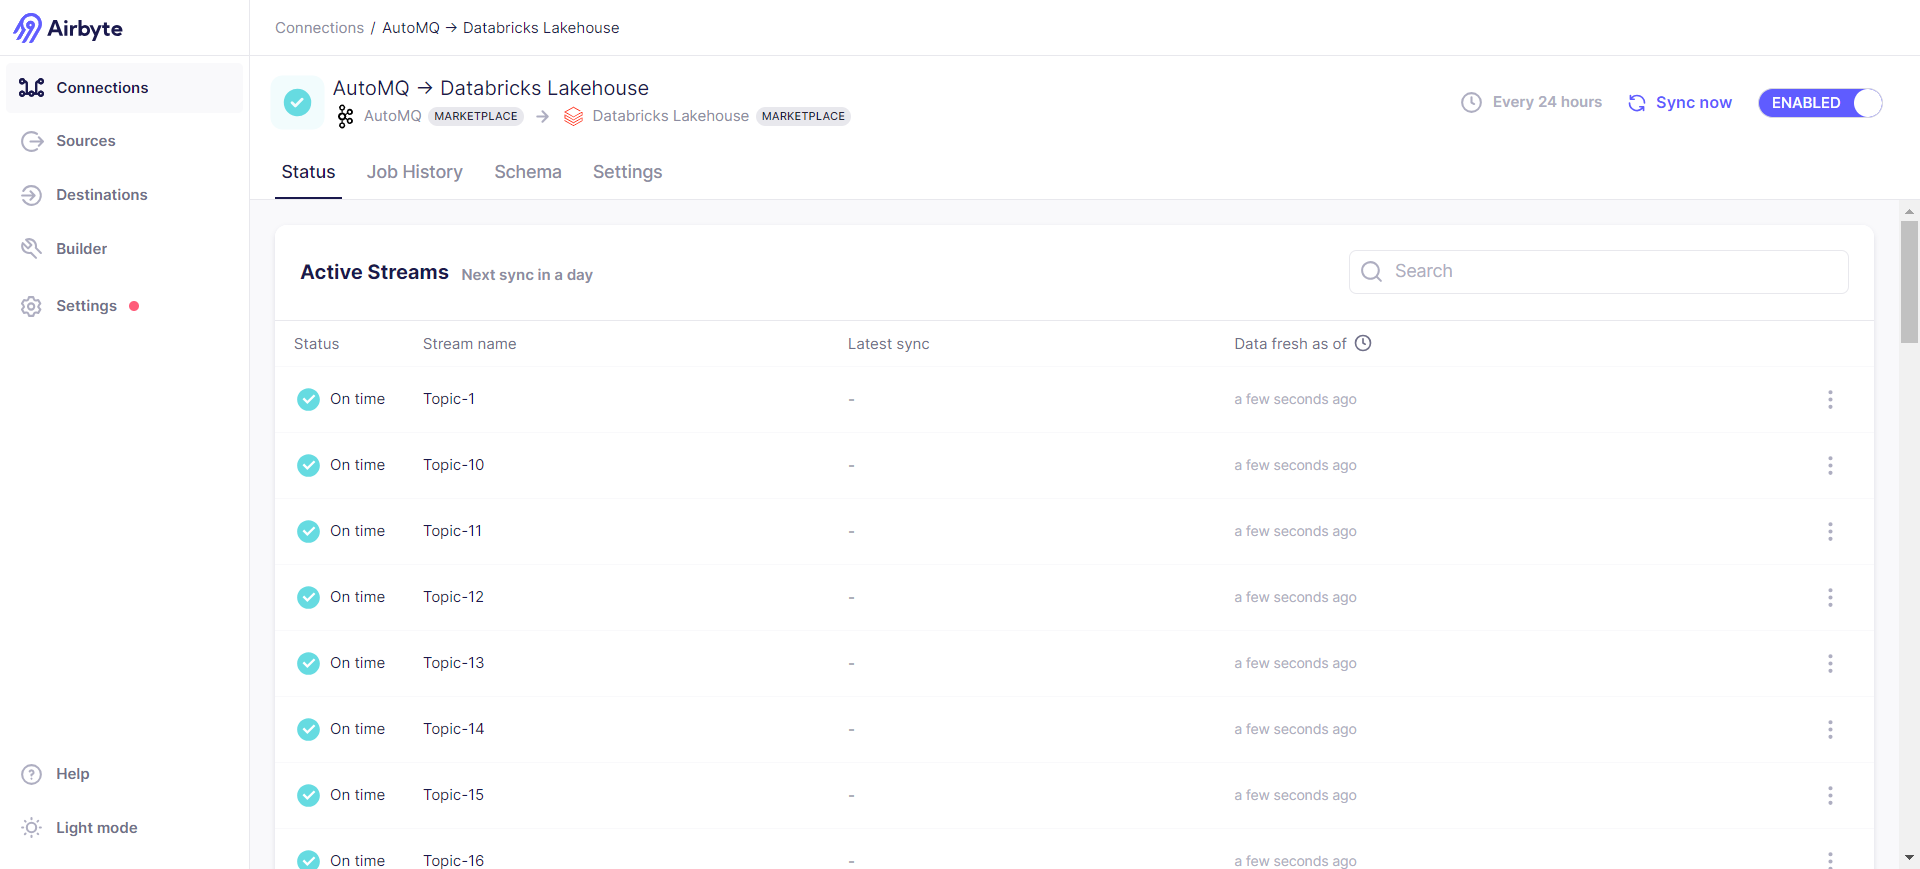
Task: Switch theme with Light mode toggle
Action: click(96, 828)
